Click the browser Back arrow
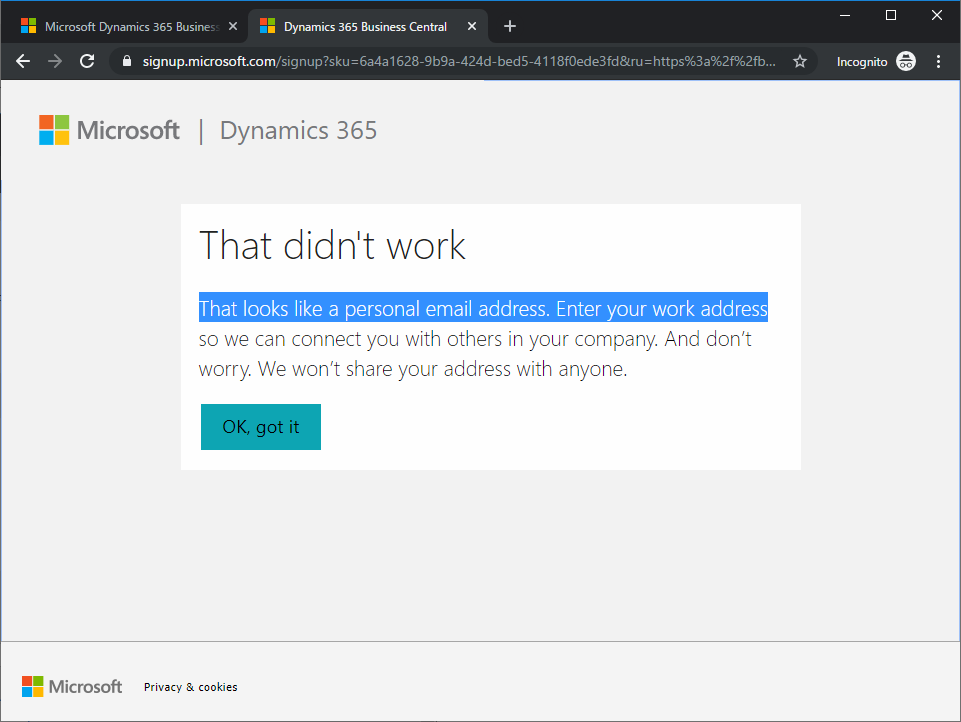Viewport: 961px width, 722px height. pyautogui.click(x=23, y=61)
